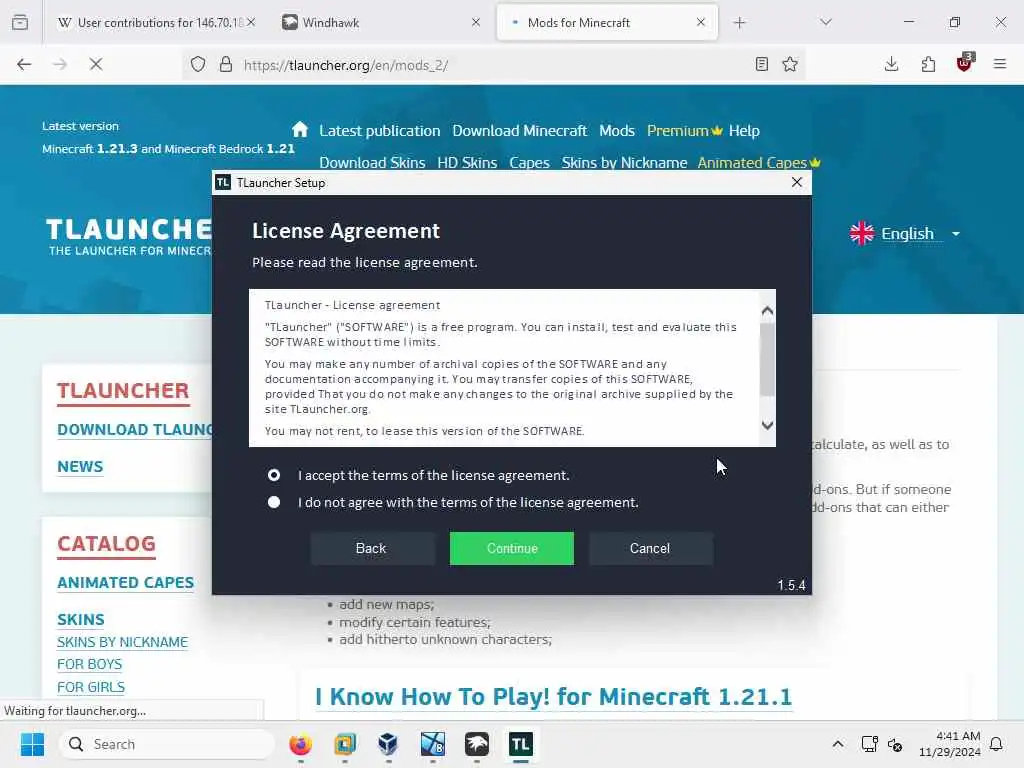
Task: Open the NEWS sidebar link
Action: pos(80,466)
